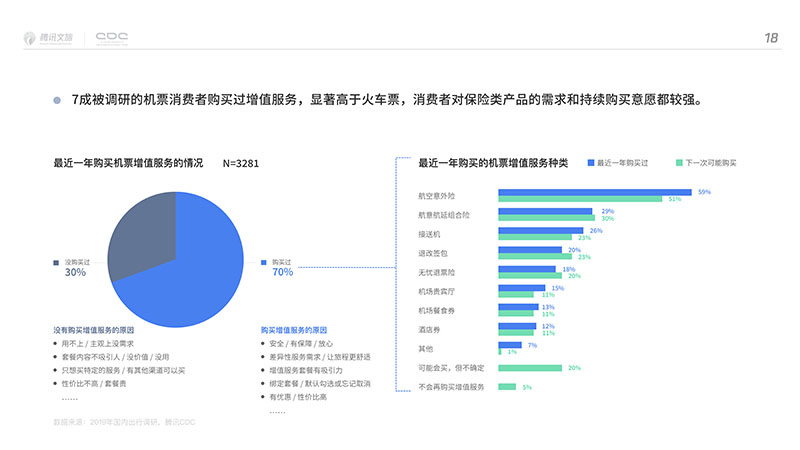Select the bullet 性价比不高 / 套餐贵
Viewport: 800px width, 450px height.
pyautogui.click(x=94, y=384)
